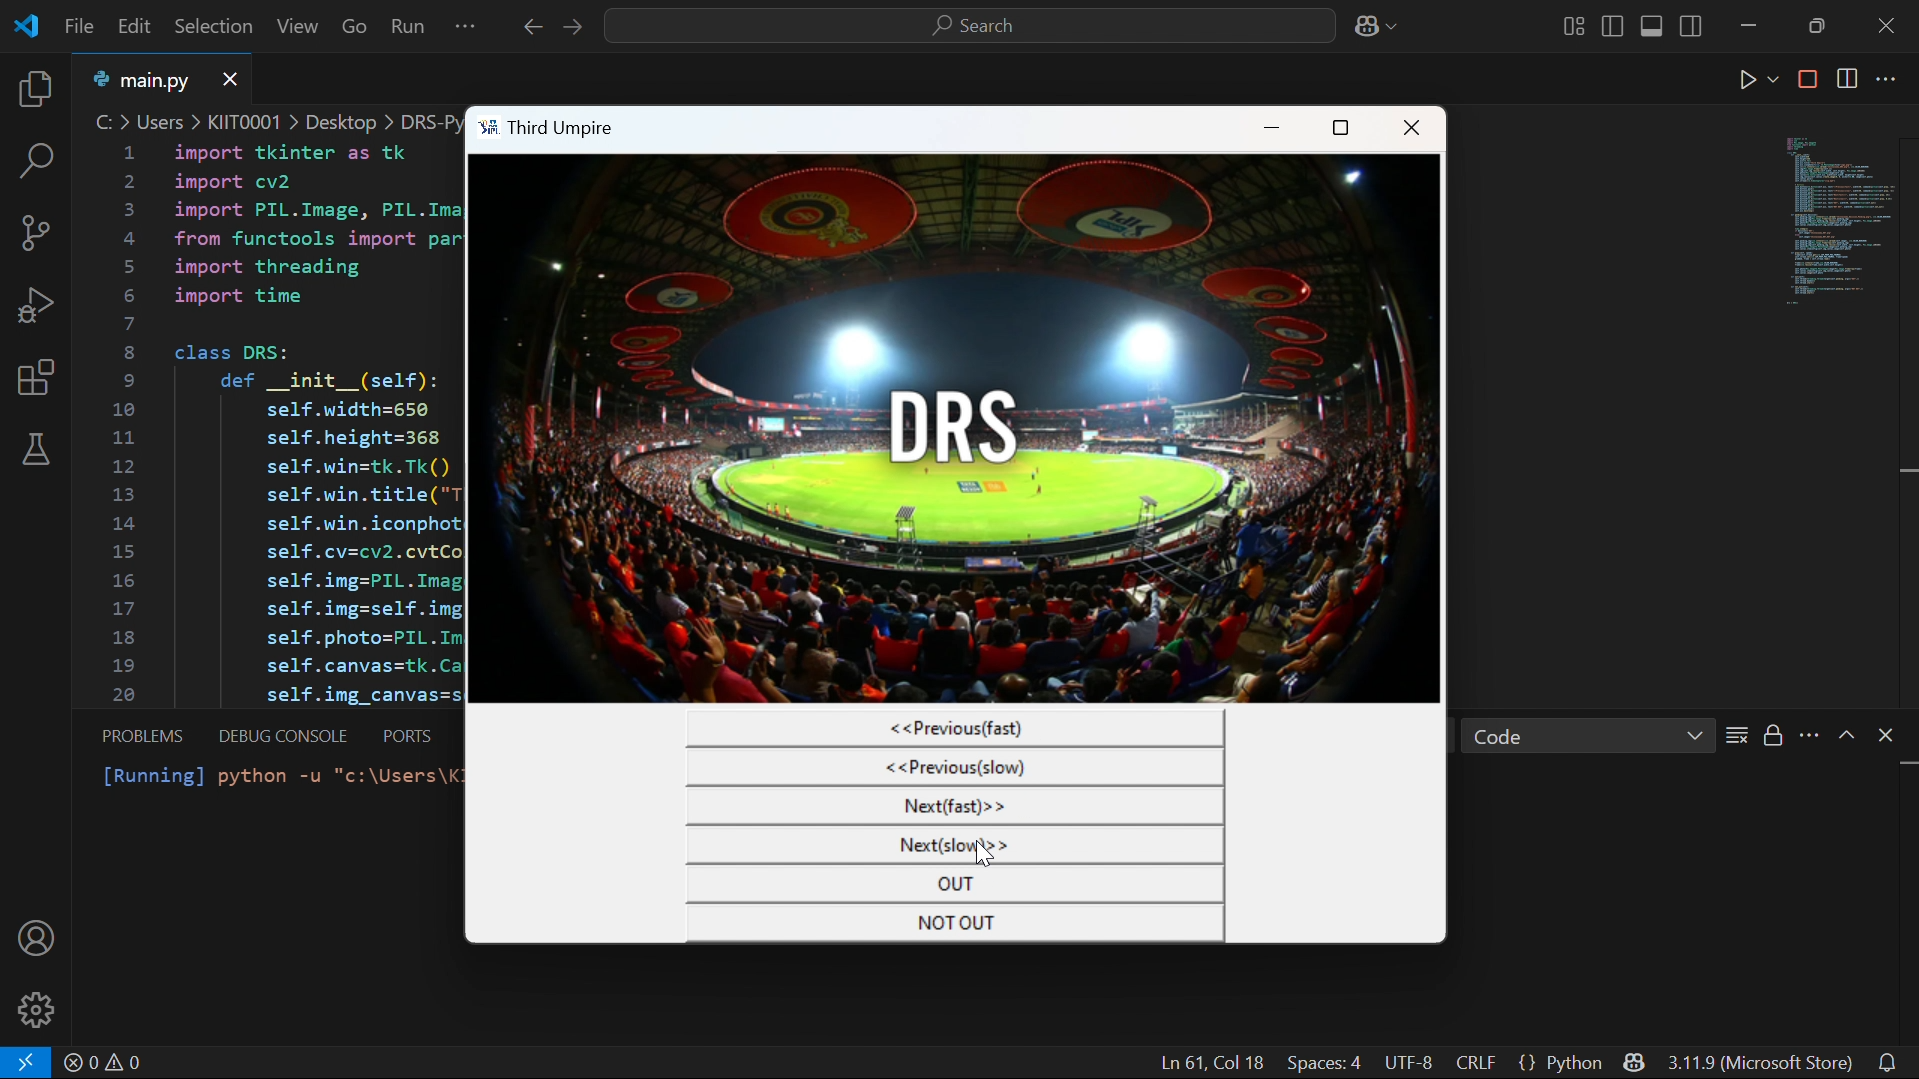Select the Search icon in the sidebar
The image size is (1919, 1079).
click(x=35, y=160)
